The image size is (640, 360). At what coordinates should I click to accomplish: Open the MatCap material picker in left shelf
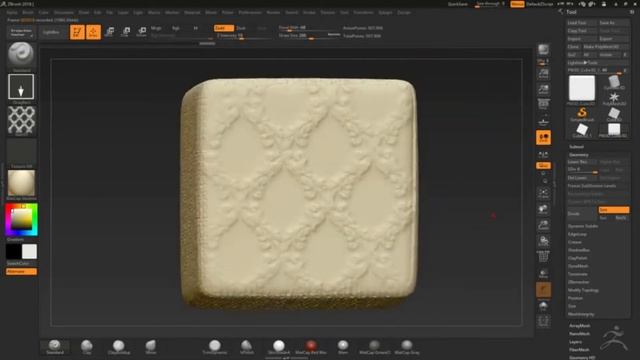(21, 183)
